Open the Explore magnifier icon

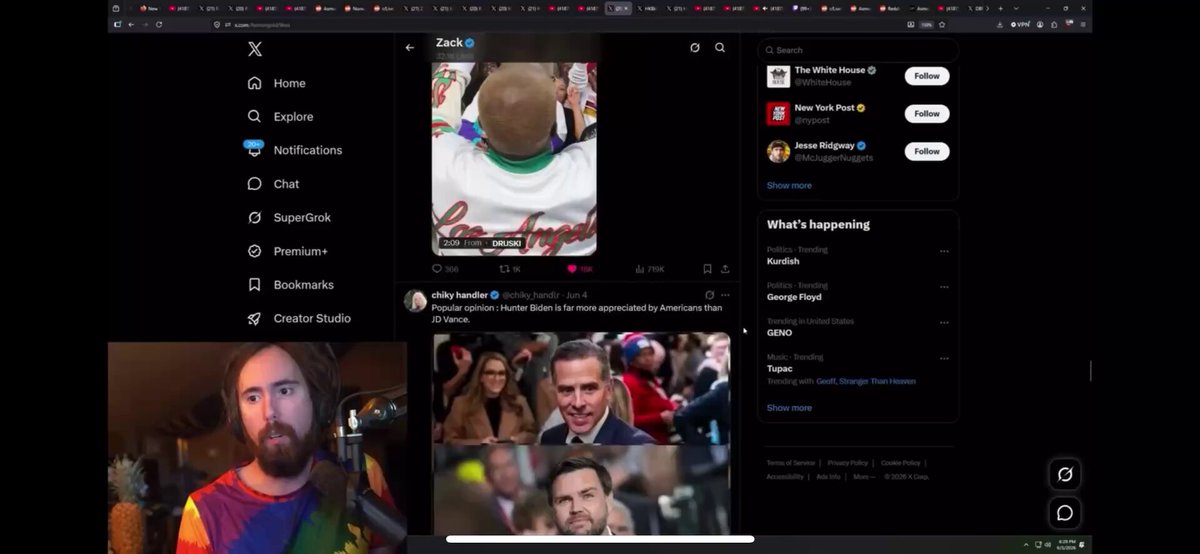coord(254,116)
